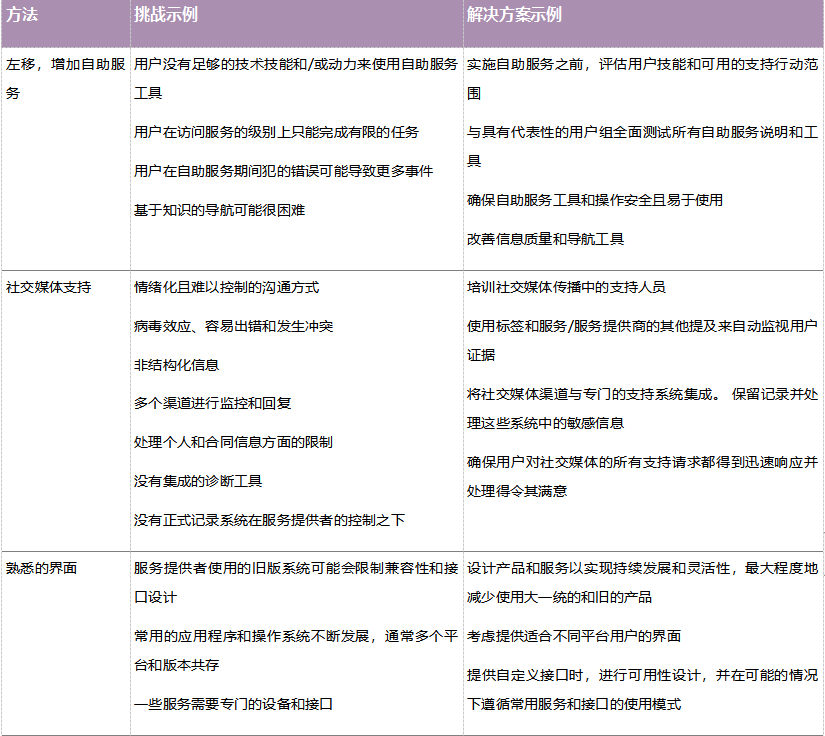The image size is (825, 736).
Task: Click the text 改善信息质量和导航工具
Action: pos(545,238)
